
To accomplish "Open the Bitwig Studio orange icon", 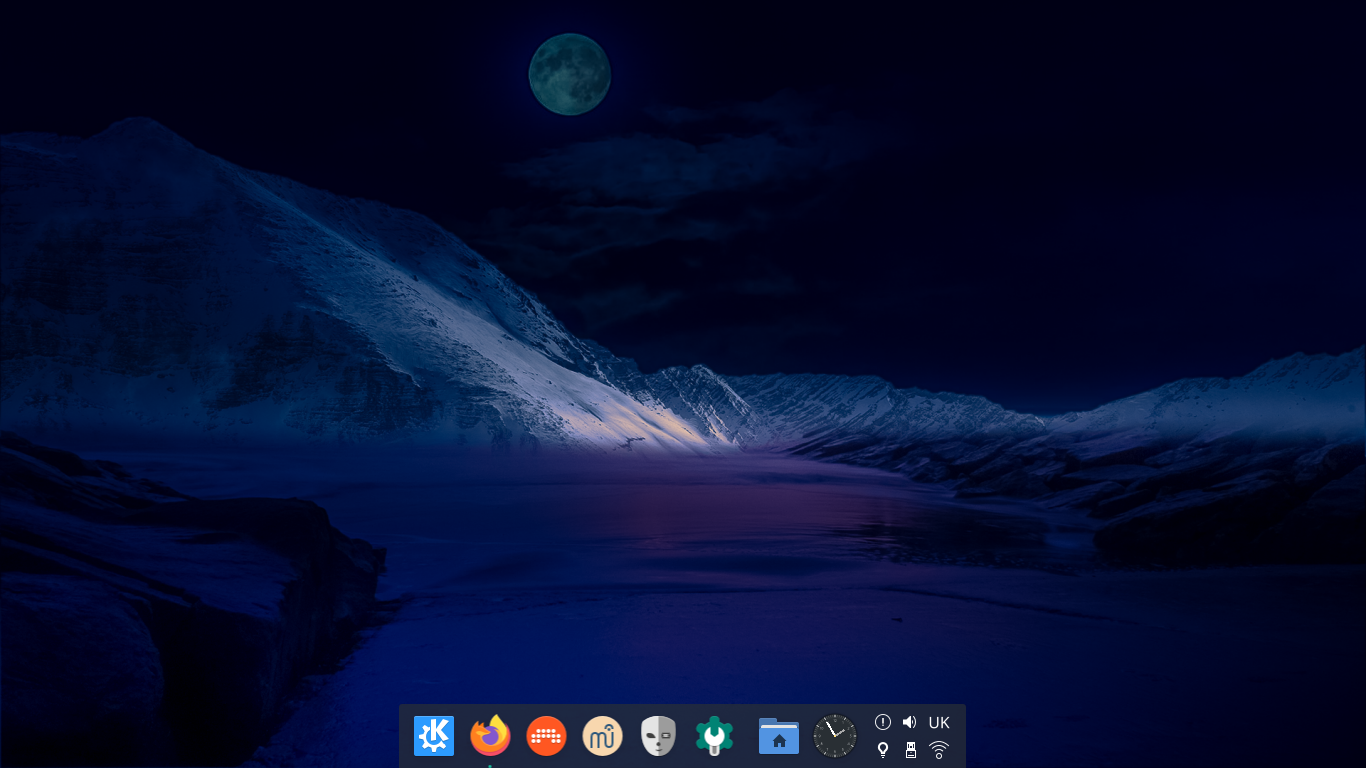I will pyautogui.click(x=546, y=736).
